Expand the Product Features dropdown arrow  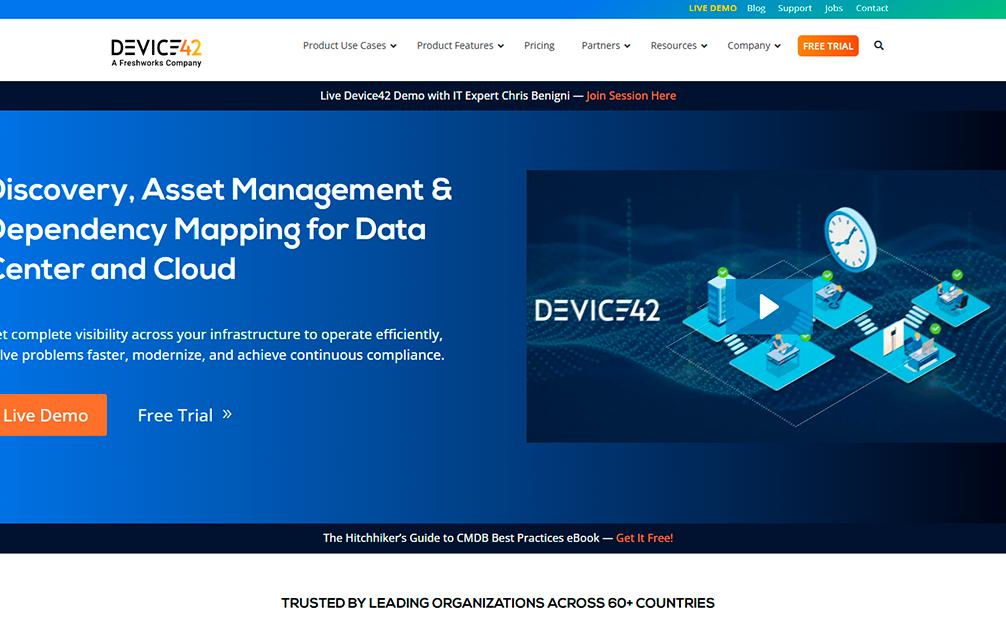(501, 46)
